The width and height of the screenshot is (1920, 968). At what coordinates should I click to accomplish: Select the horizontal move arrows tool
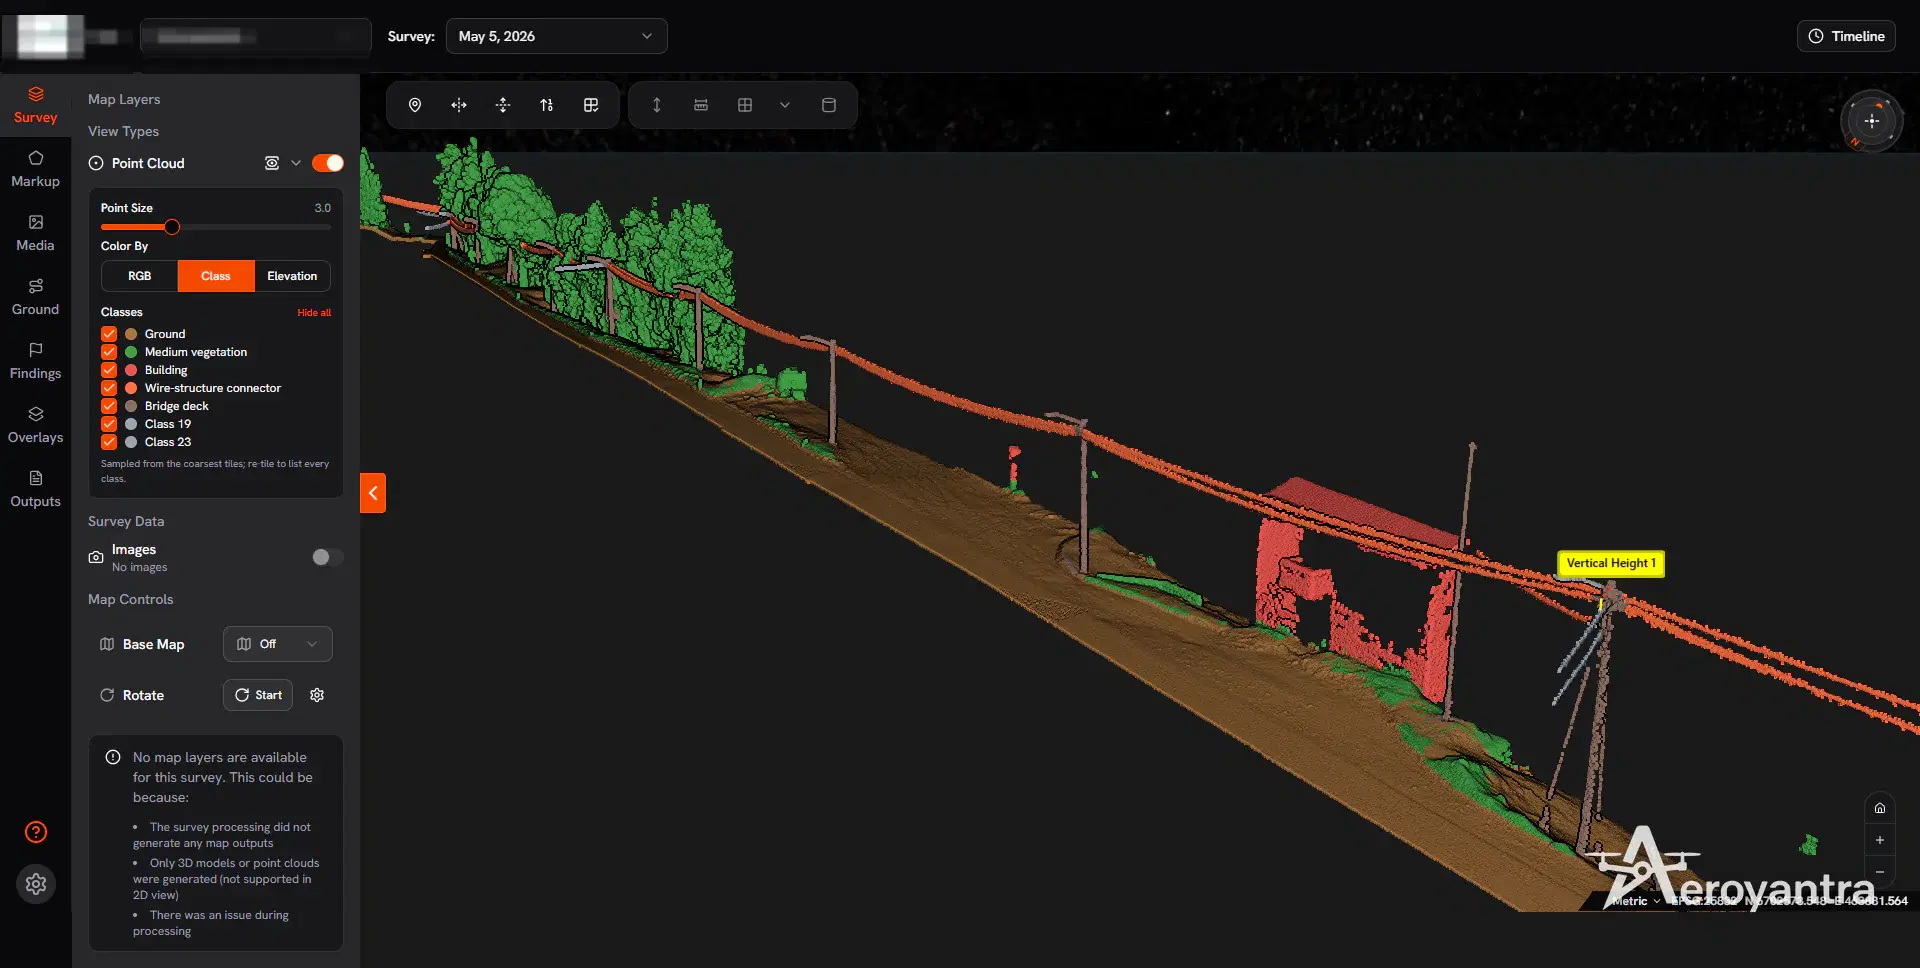pos(459,105)
